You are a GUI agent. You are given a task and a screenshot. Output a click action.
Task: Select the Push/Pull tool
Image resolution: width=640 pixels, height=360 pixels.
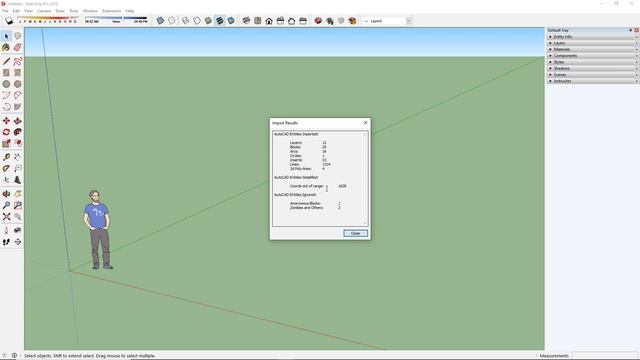click(18, 121)
